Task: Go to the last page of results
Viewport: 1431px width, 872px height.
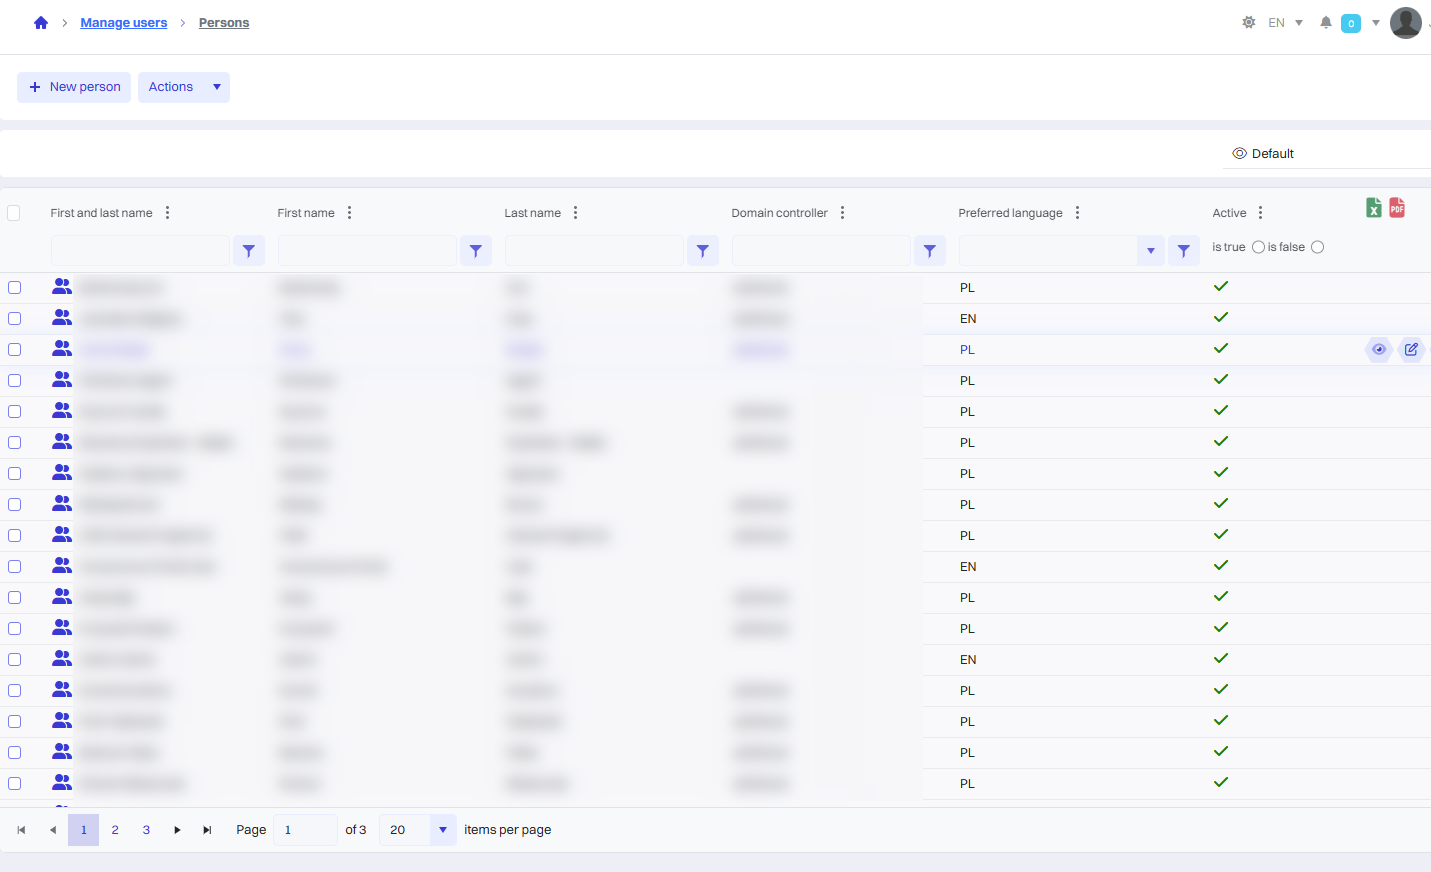Action: click(x=207, y=830)
